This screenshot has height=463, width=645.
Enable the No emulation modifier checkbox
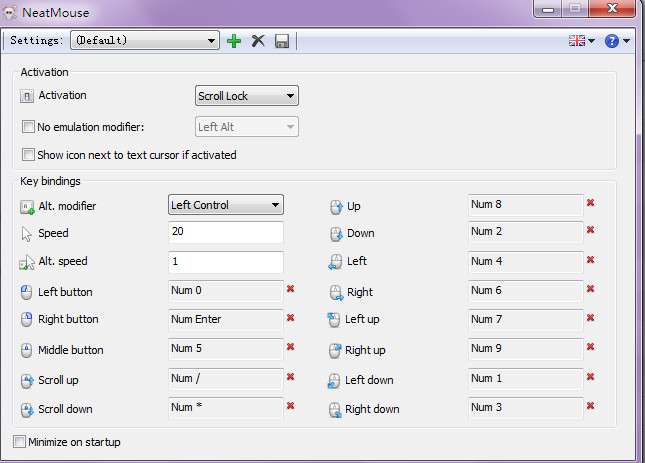28,127
